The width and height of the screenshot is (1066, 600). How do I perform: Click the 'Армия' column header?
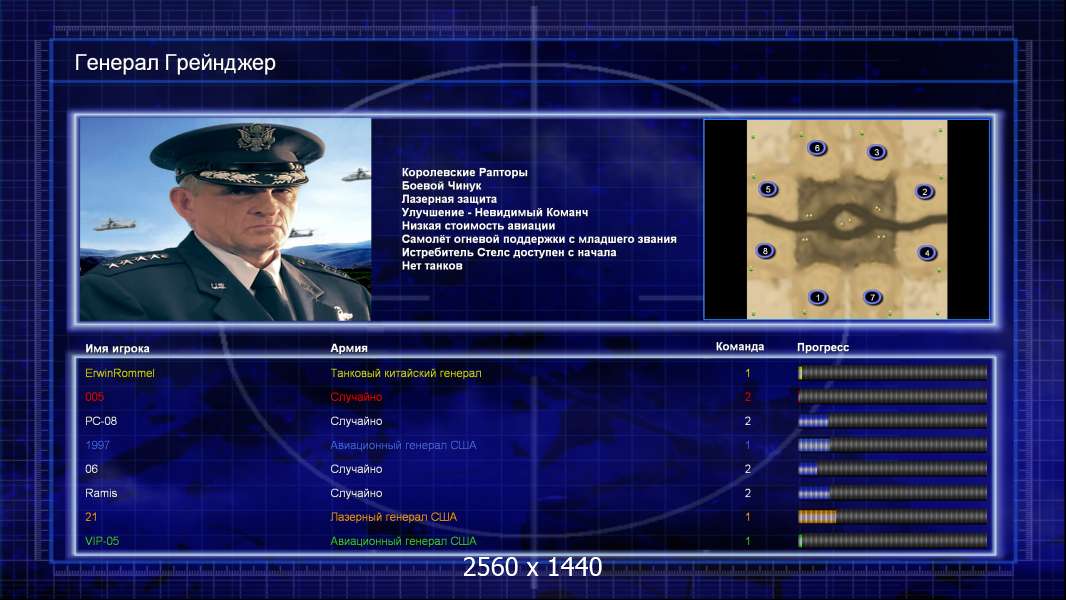click(x=349, y=348)
